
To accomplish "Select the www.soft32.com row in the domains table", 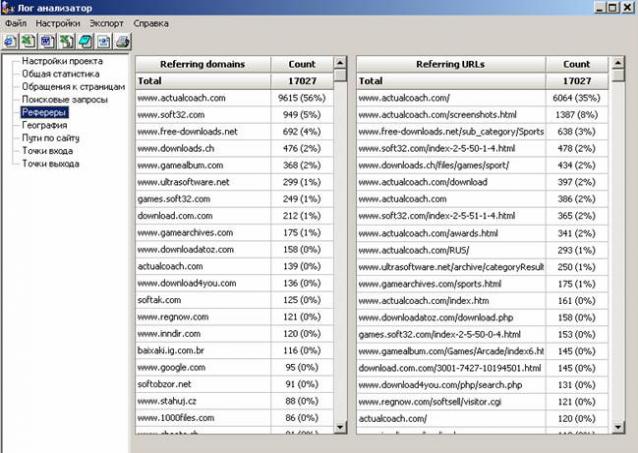I will (203, 115).
